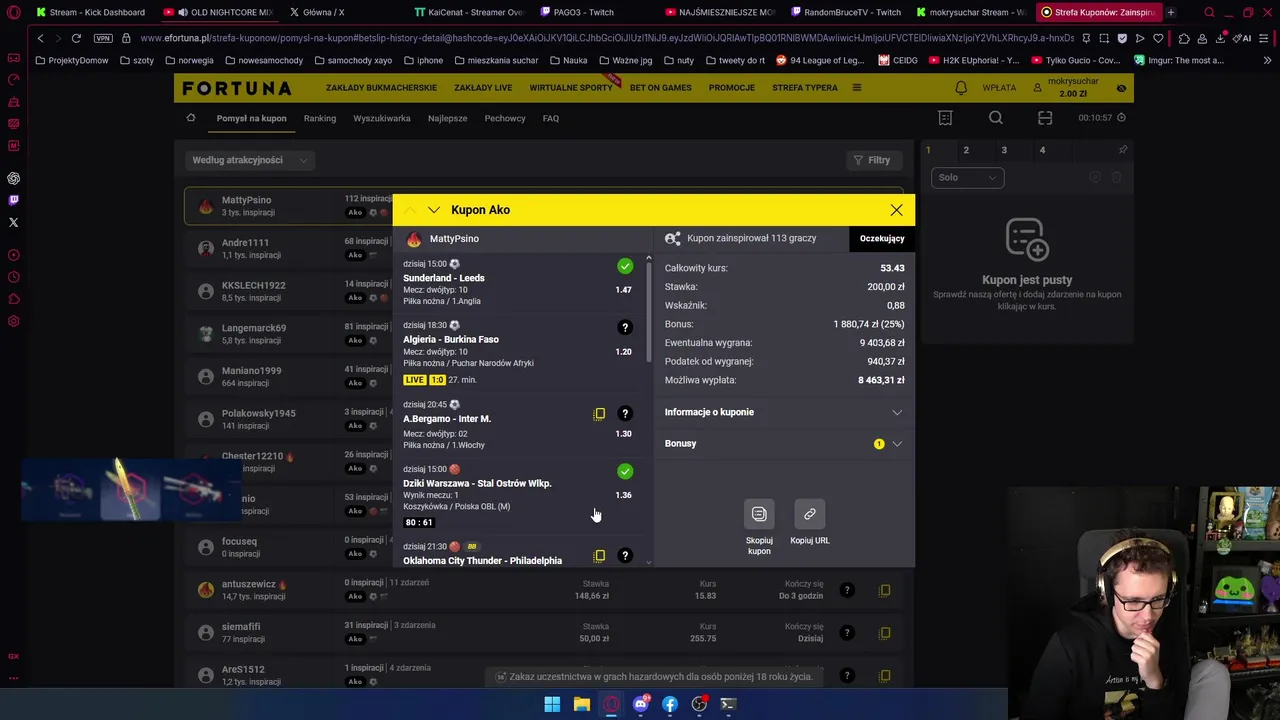Open pending status of siemafifi coupon
This screenshot has height=720, width=1280.
click(846, 633)
